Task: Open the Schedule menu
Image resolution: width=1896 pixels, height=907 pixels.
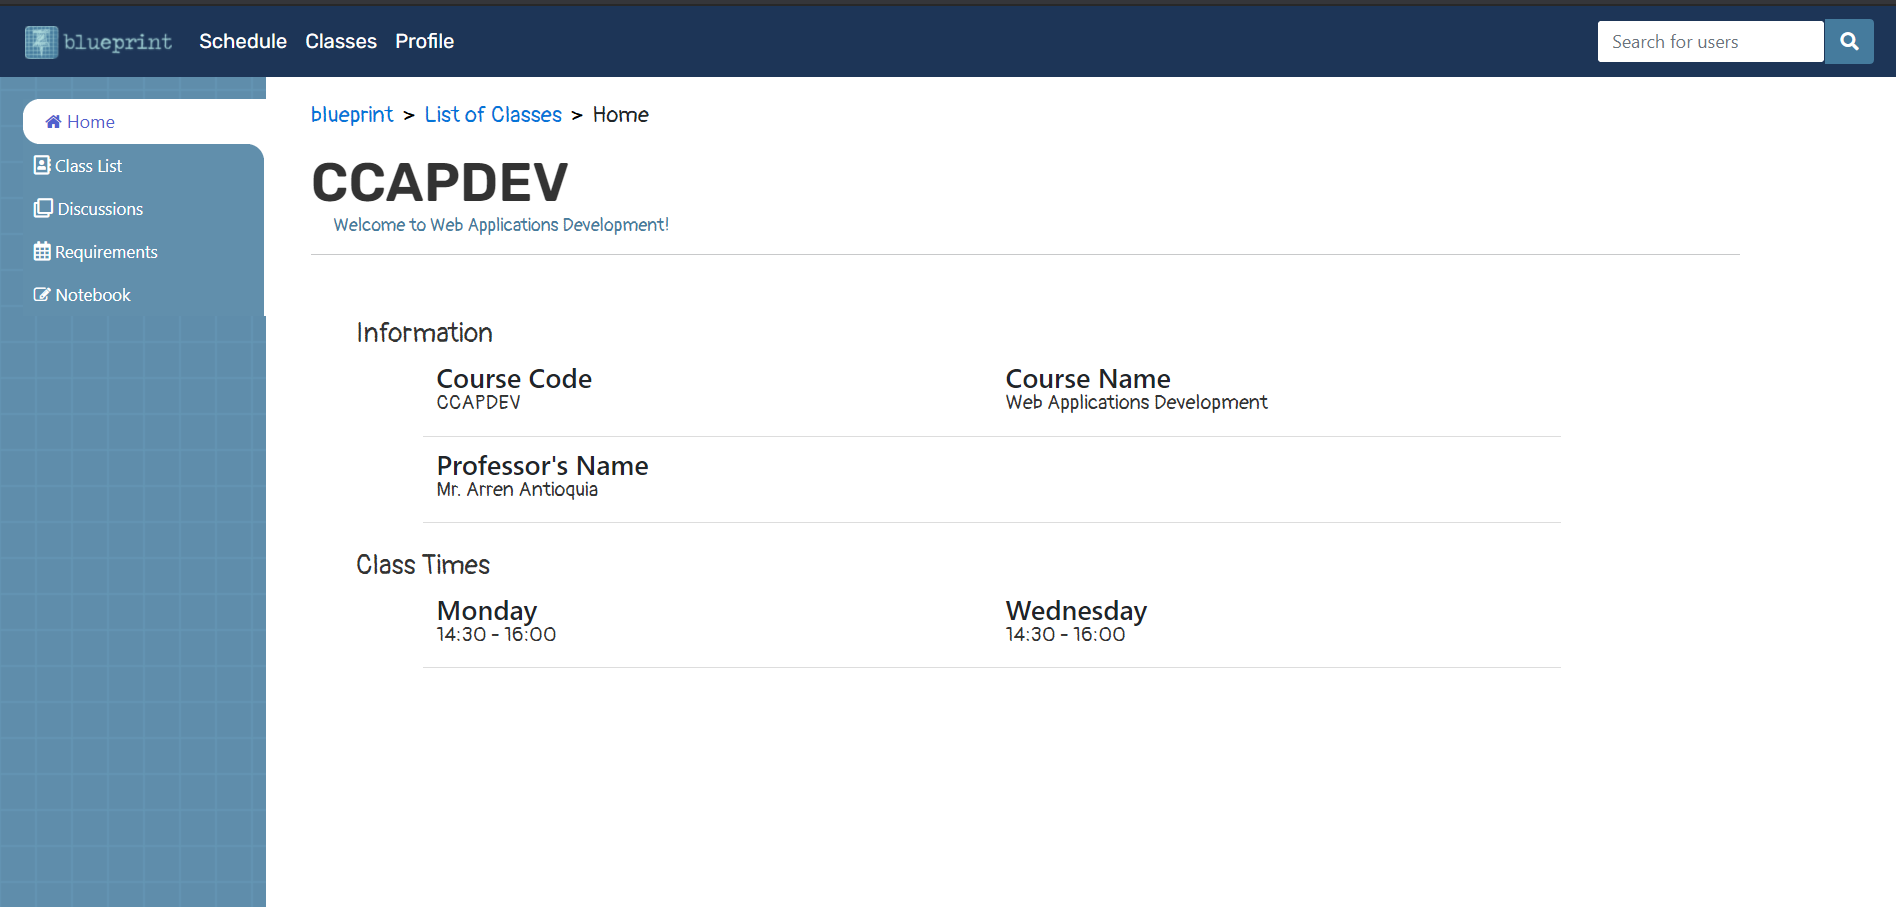Action: click(x=243, y=41)
